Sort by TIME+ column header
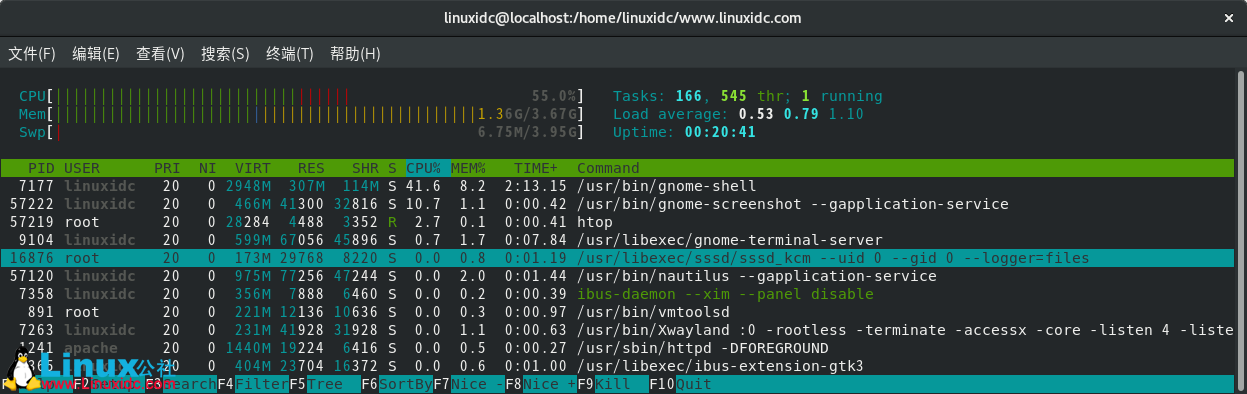 click(x=536, y=168)
